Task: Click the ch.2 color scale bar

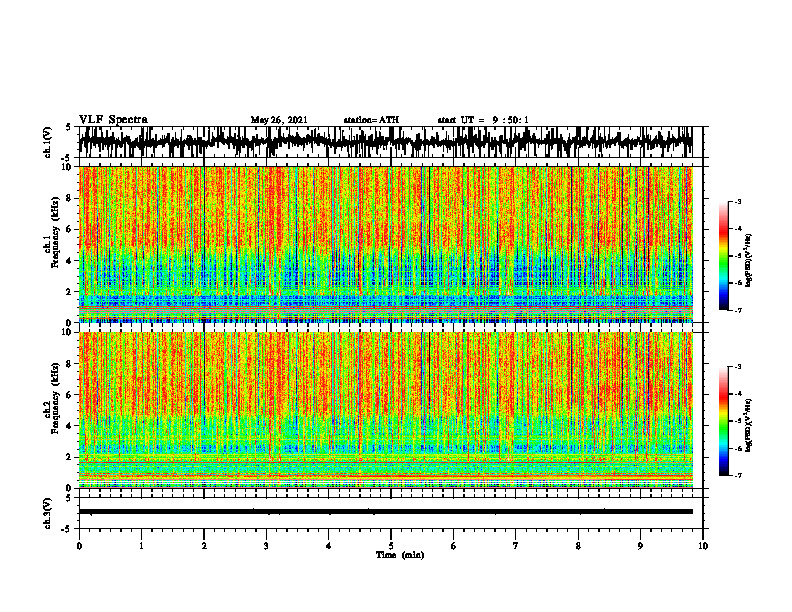Action: point(724,421)
